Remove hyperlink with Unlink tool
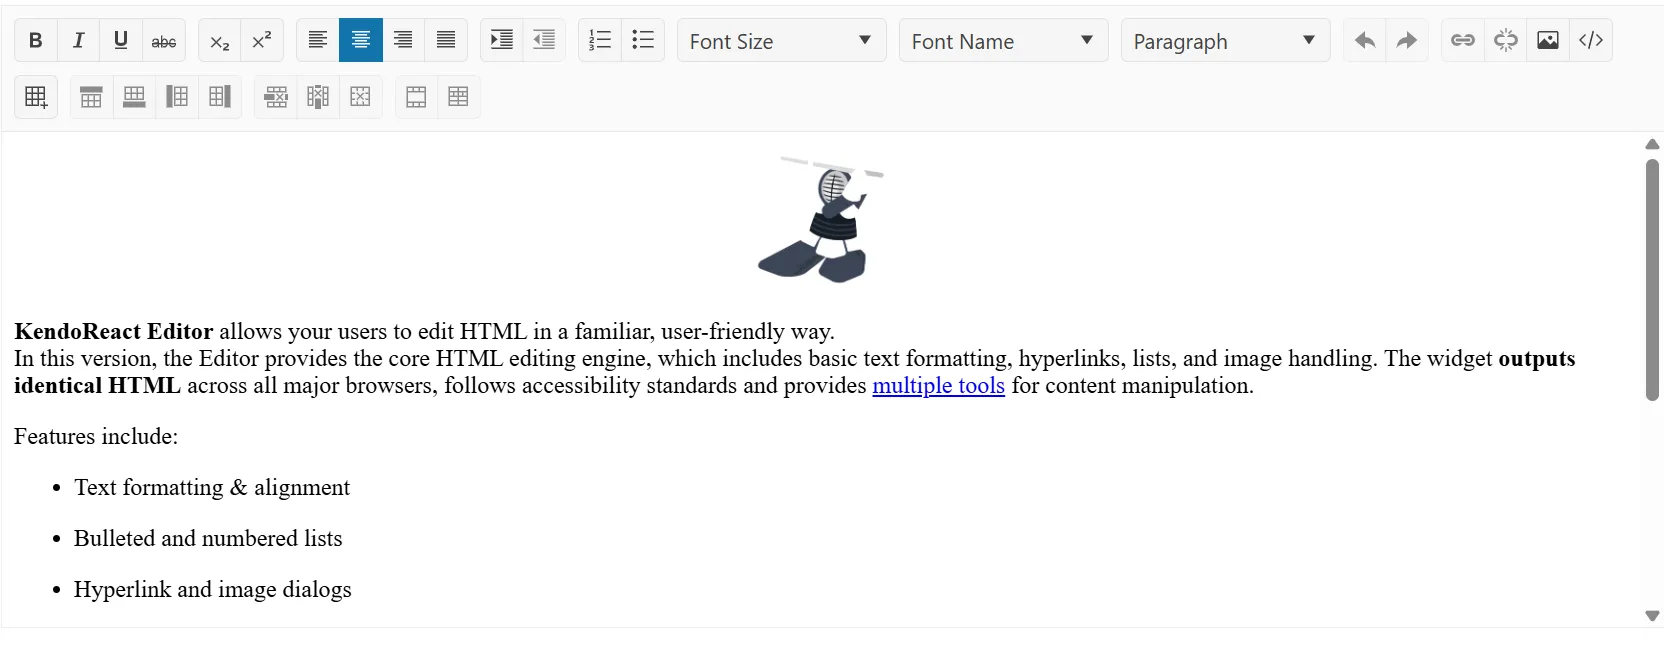The height and width of the screenshot is (661, 1664). pos(1506,40)
